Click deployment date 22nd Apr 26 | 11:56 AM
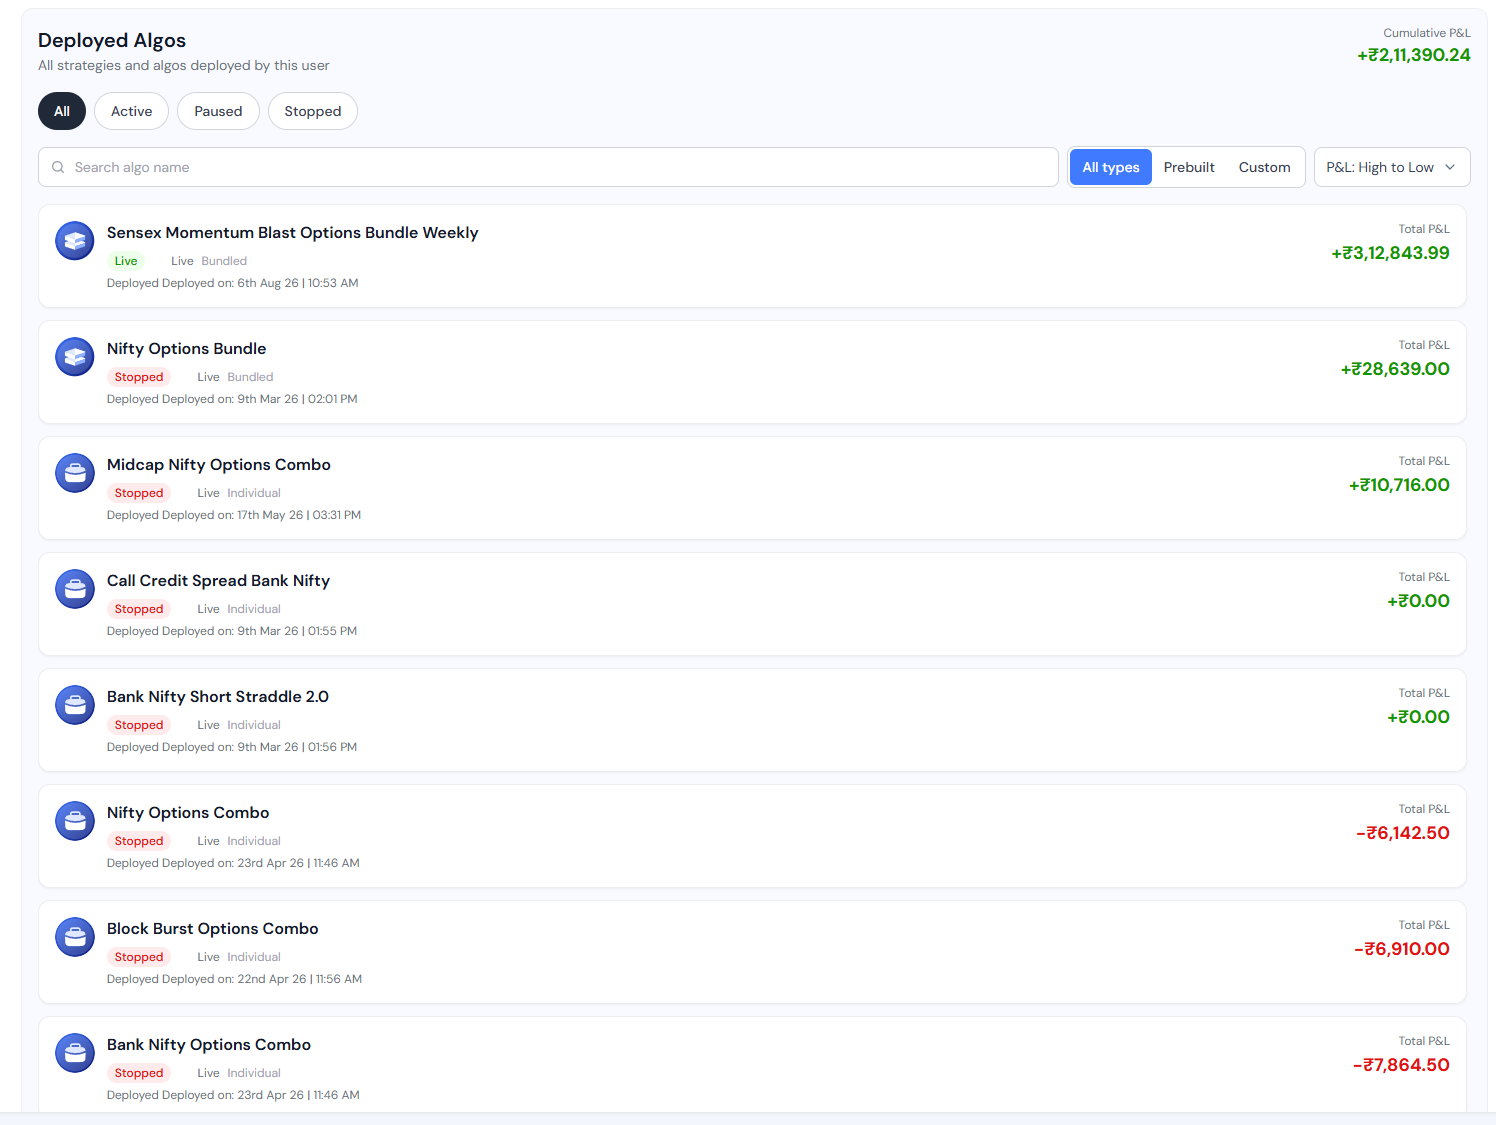This screenshot has width=1496, height=1125. point(300,979)
